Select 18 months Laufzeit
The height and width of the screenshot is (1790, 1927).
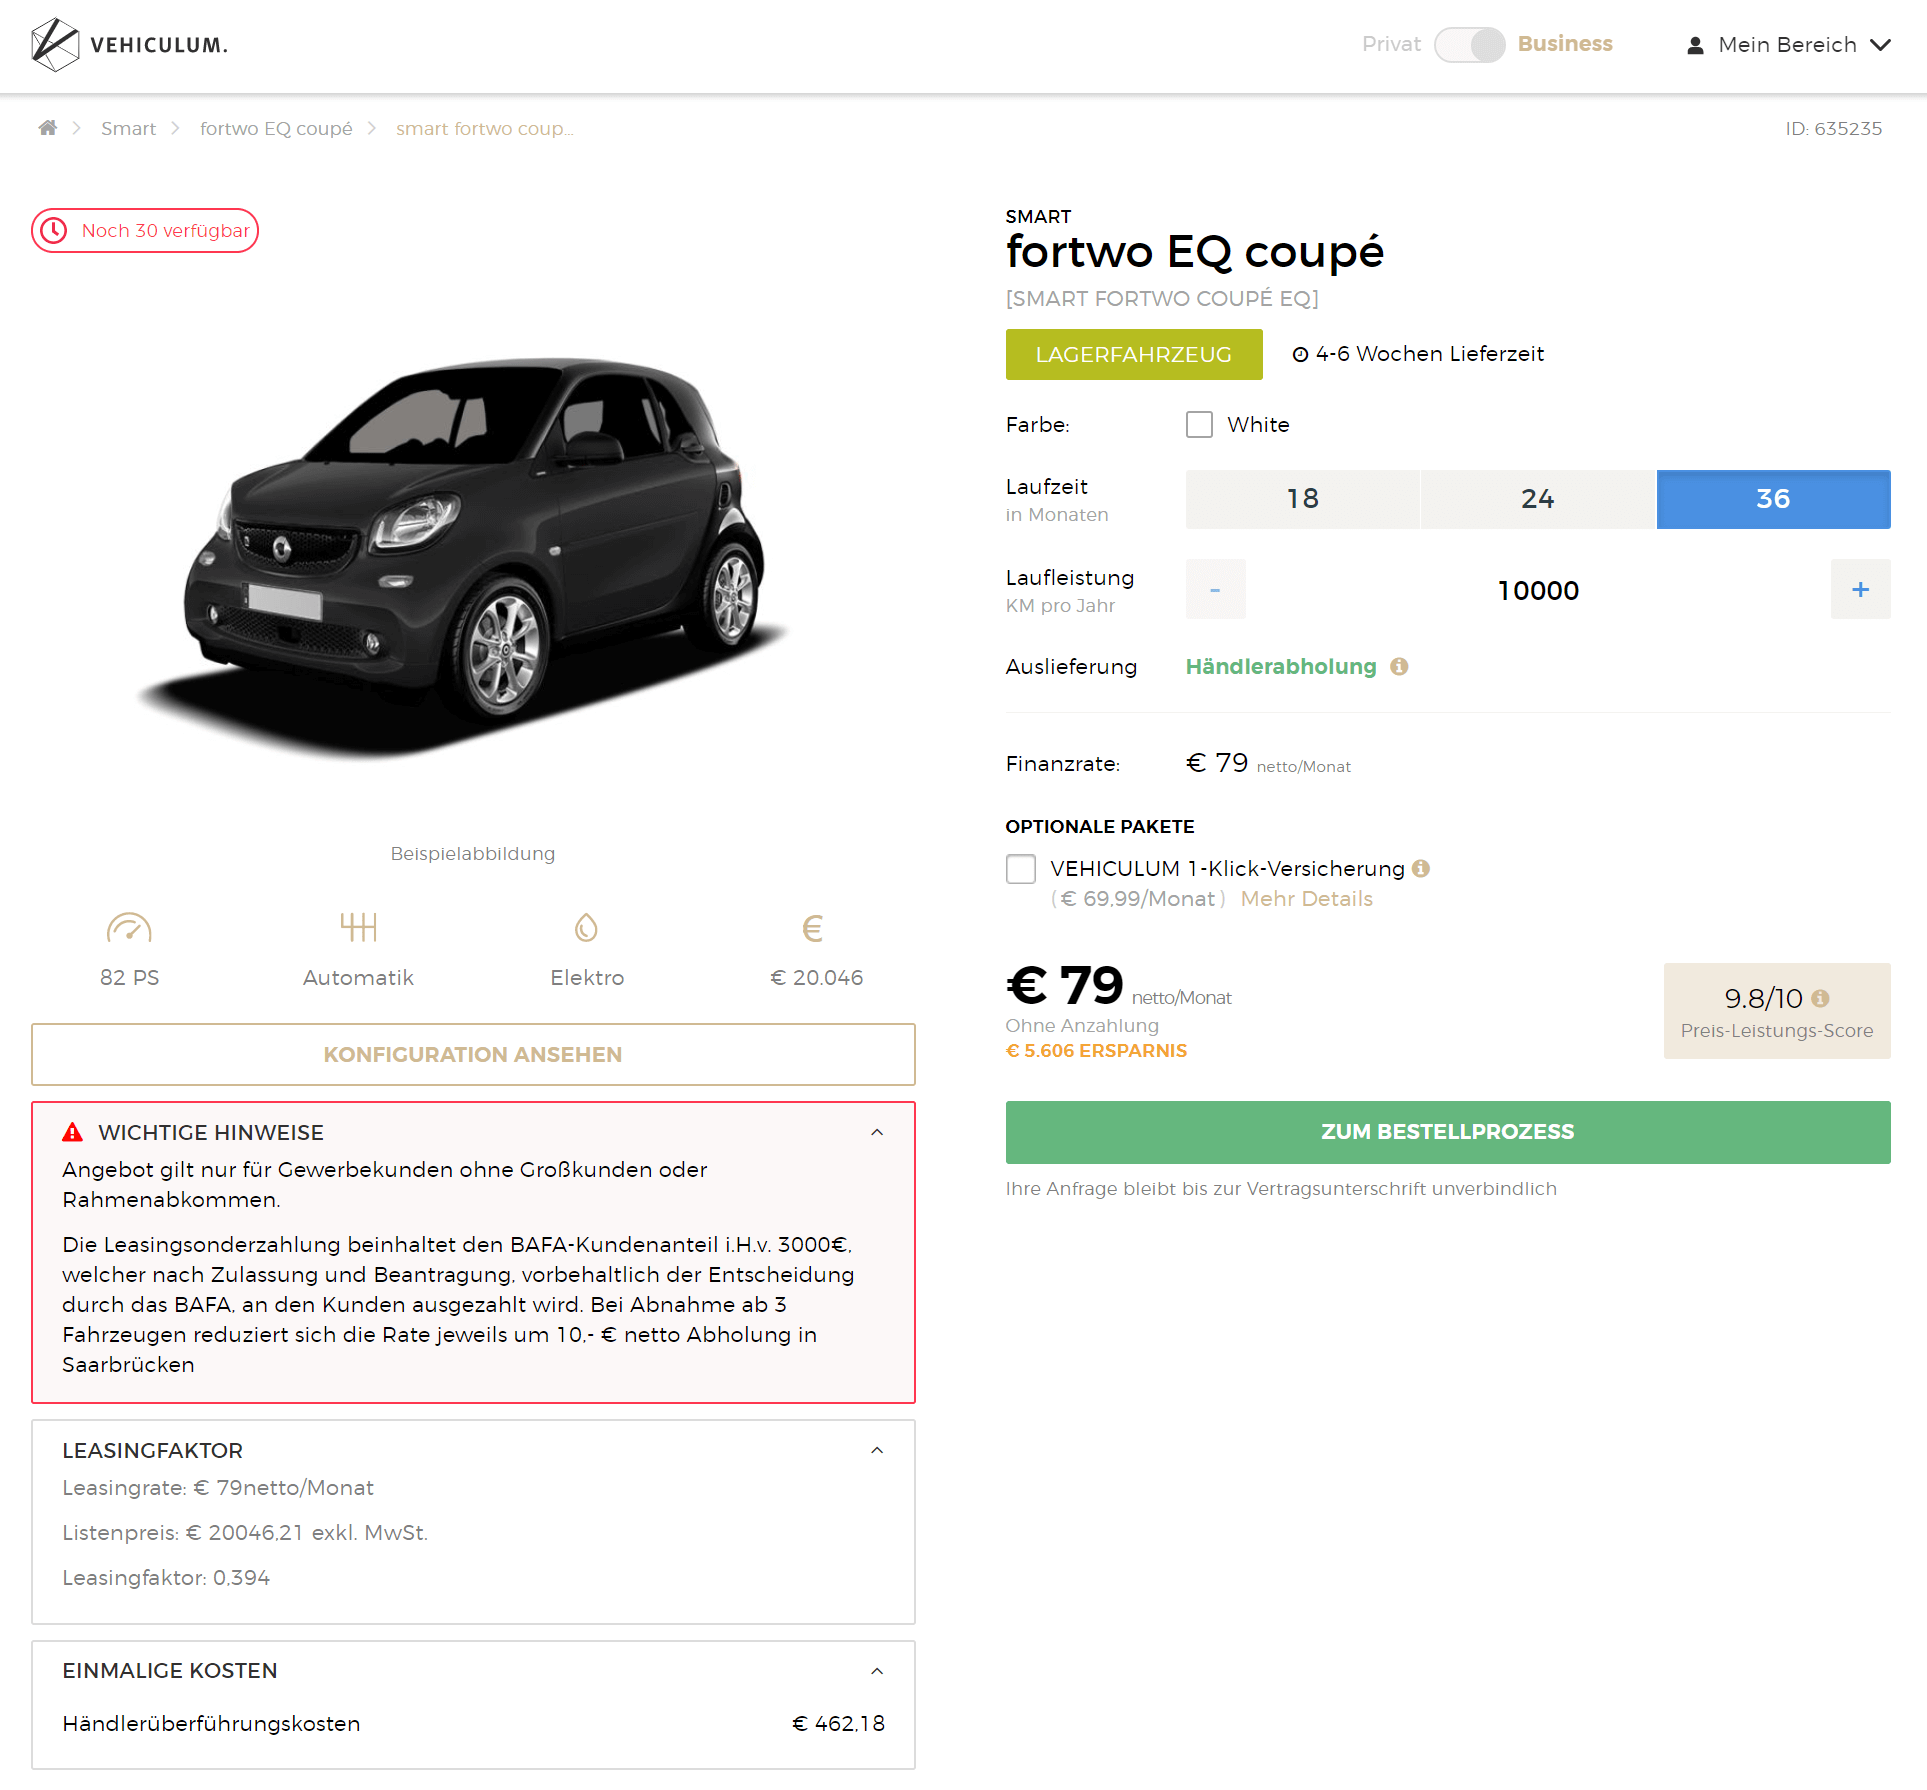pos(1303,499)
